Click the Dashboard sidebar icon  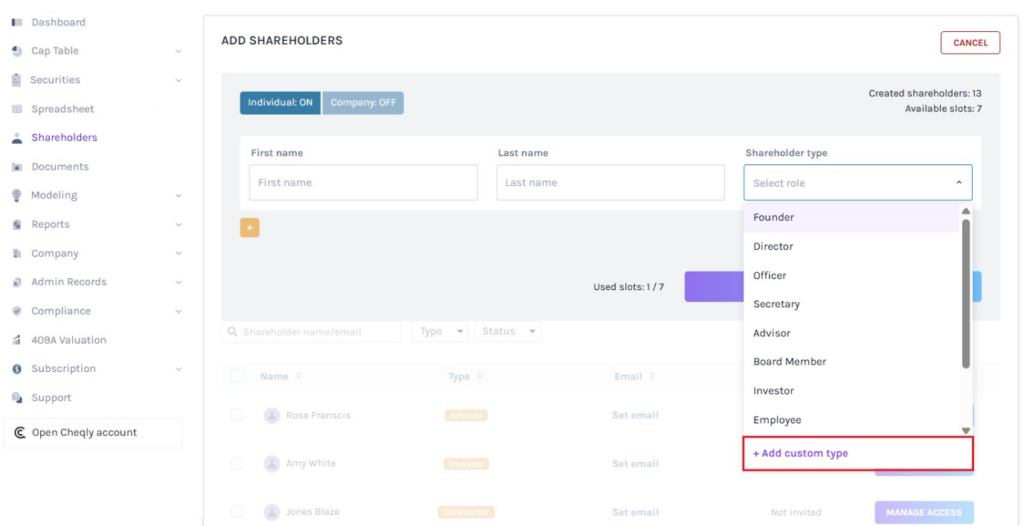(x=18, y=22)
